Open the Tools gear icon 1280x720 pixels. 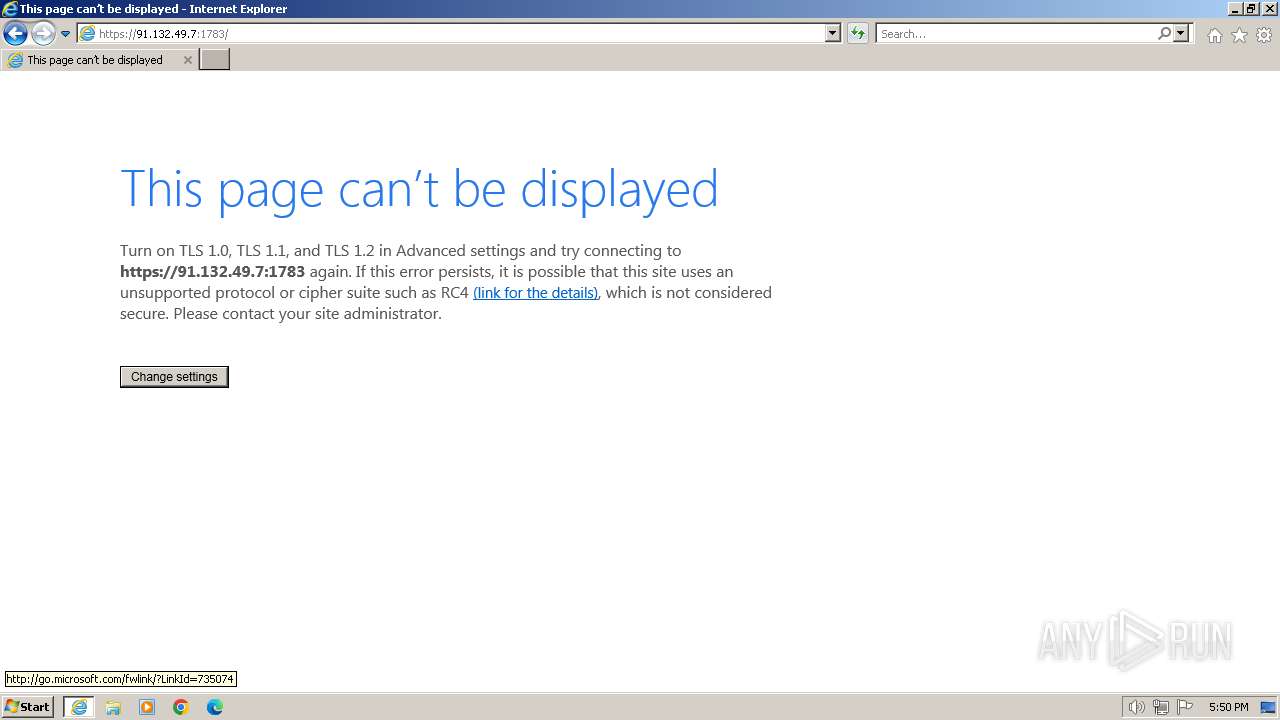tap(1264, 35)
